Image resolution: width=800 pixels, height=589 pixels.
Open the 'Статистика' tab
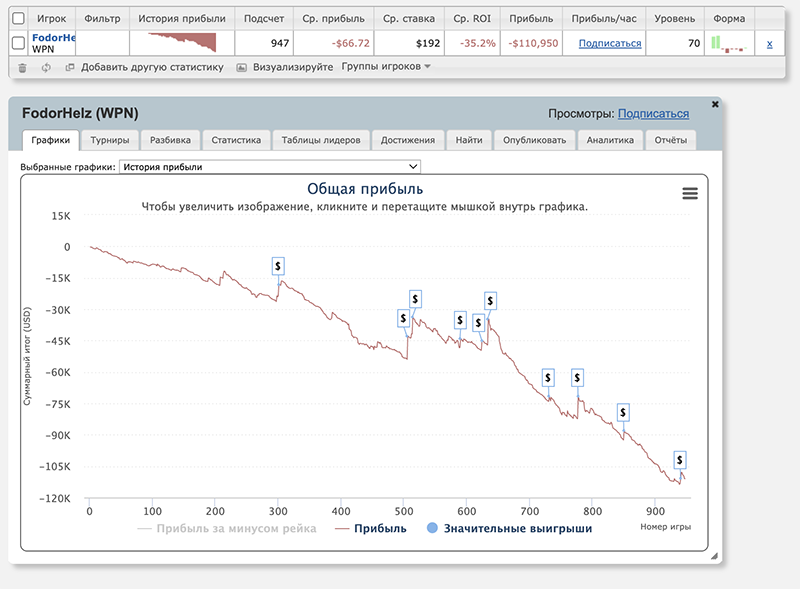[236, 140]
